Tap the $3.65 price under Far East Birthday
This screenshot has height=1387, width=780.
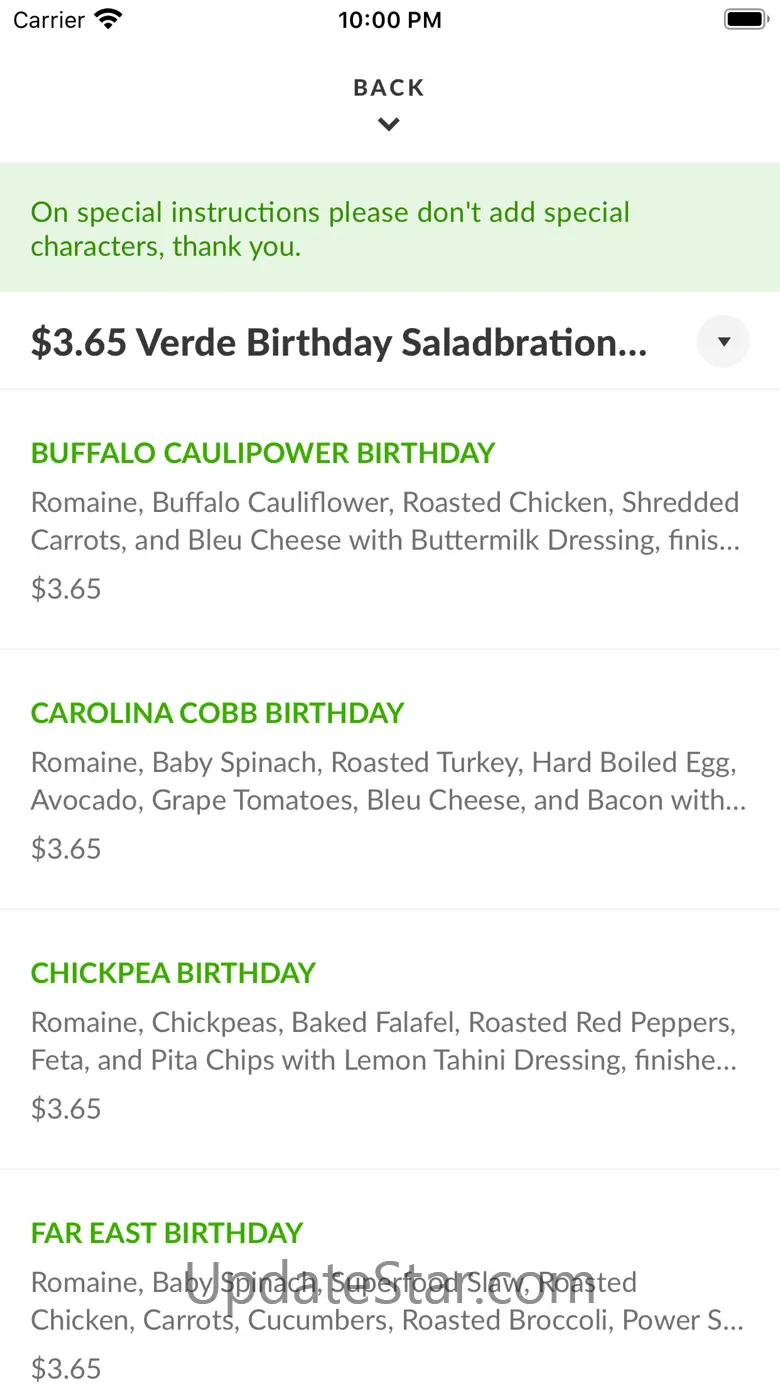click(x=66, y=1367)
